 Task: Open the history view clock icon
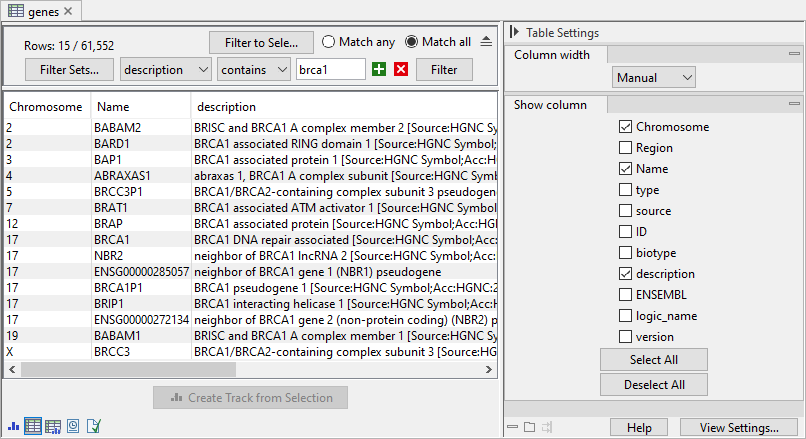73,426
